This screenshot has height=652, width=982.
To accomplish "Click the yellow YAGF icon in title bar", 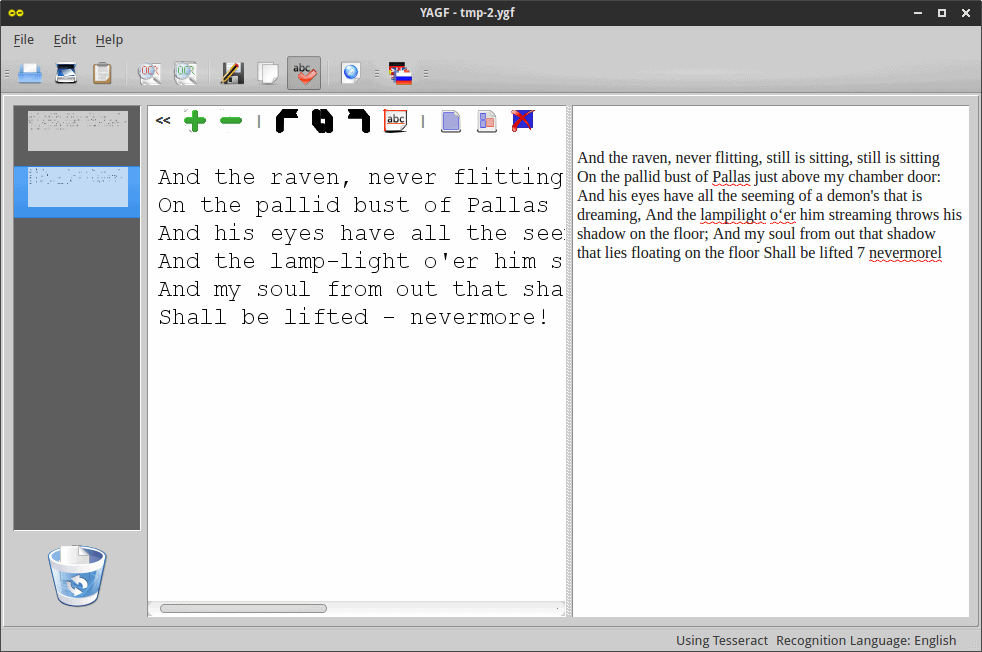I will [x=16, y=13].
